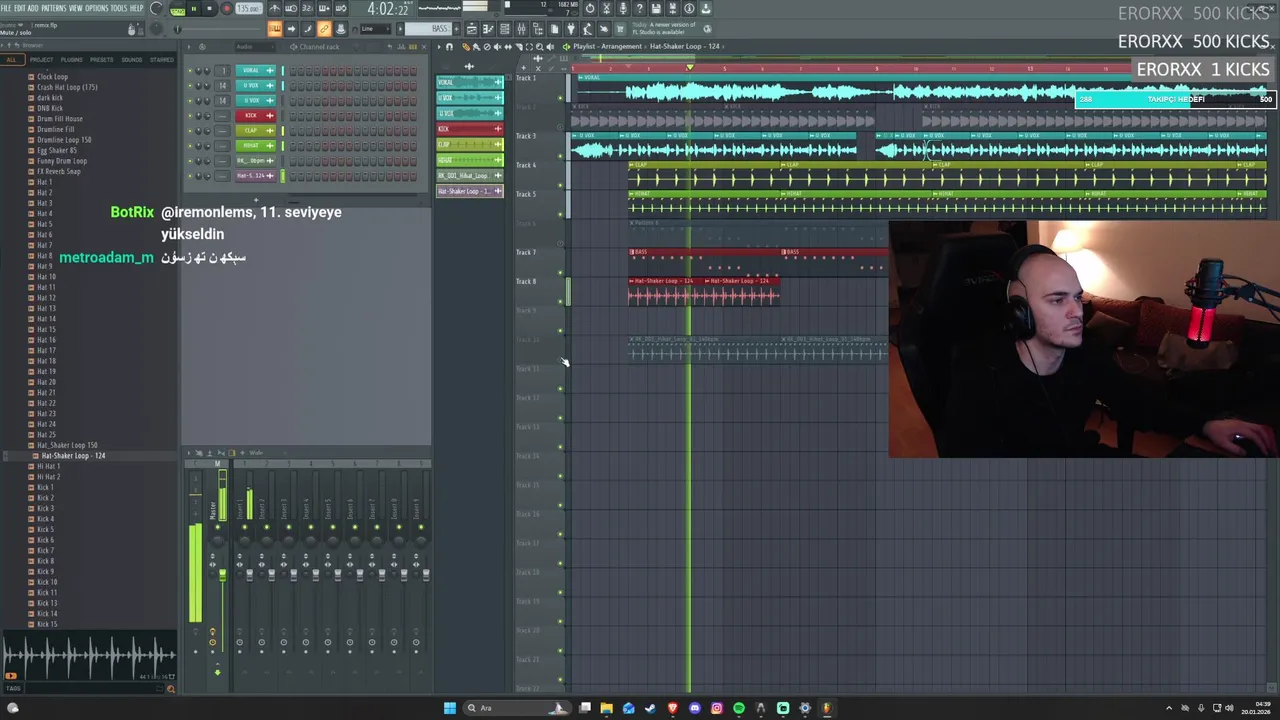Click the playlist snap magnet icon
This screenshot has width=1280, height=720.
449,46
